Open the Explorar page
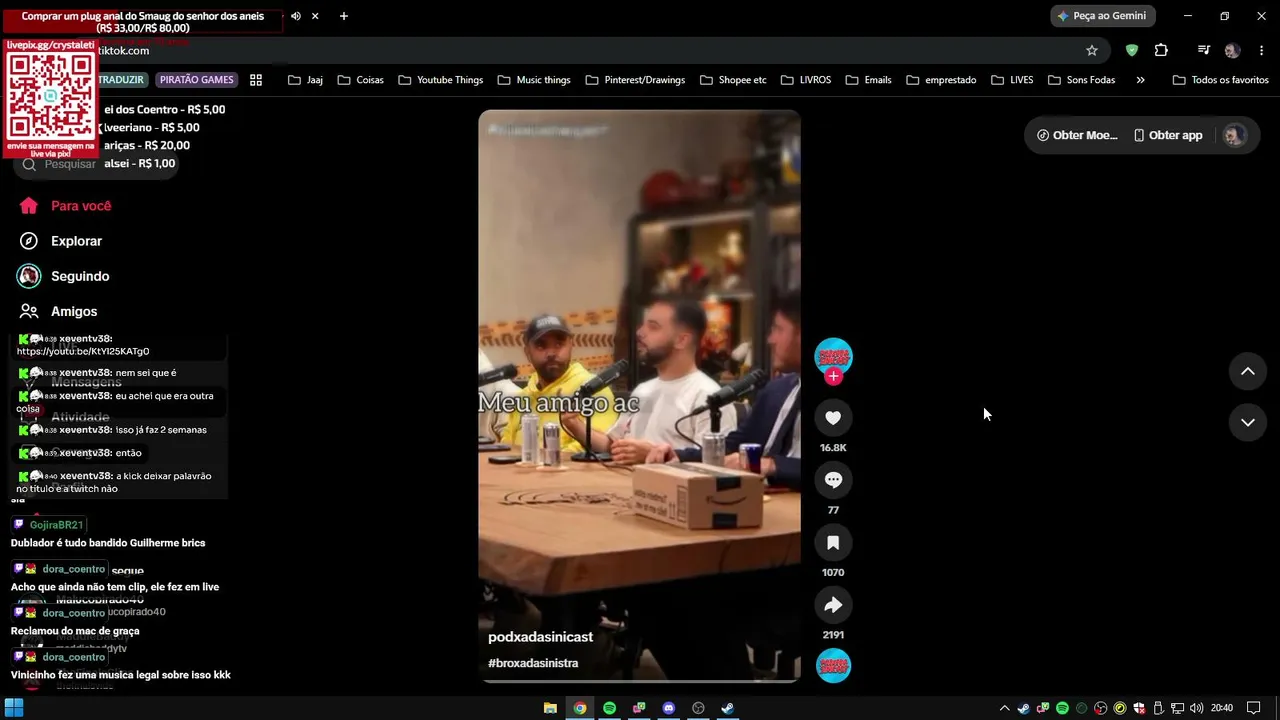Screen dimensions: 1280x720 [x=61, y=241]
